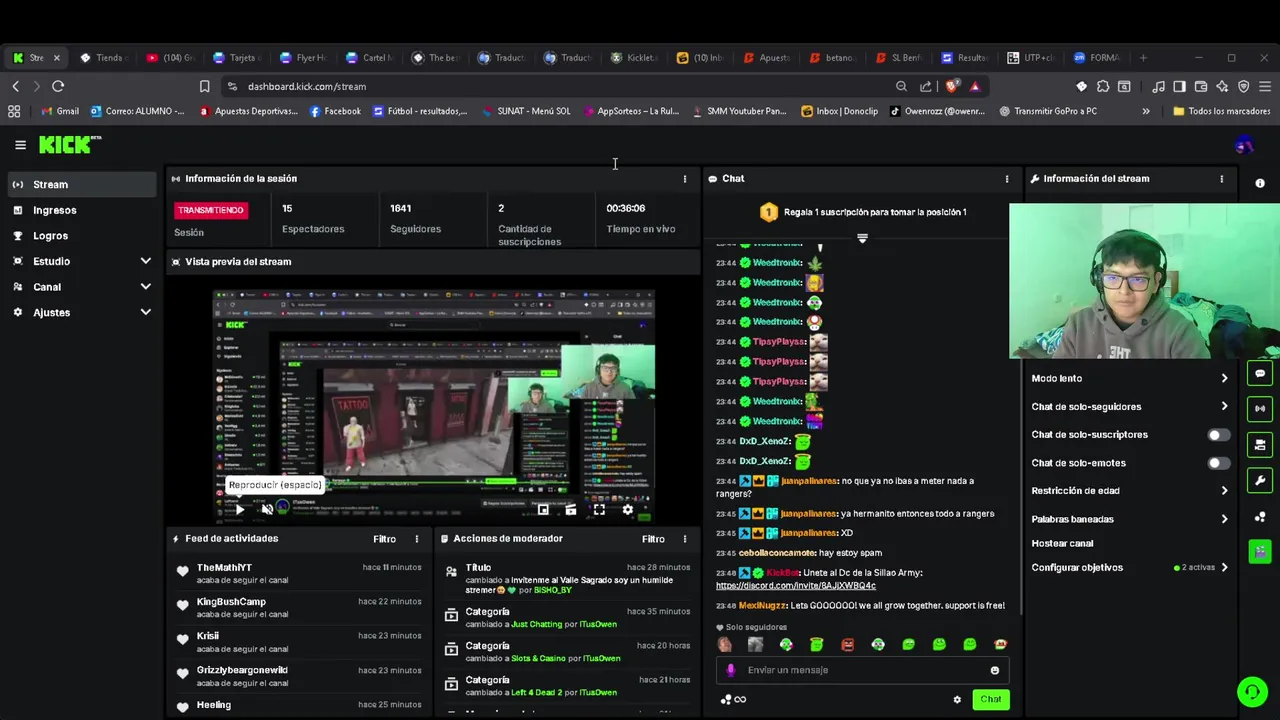Open Todos los marcadores folder
The width and height of the screenshot is (1280, 720).
[1221, 111]
